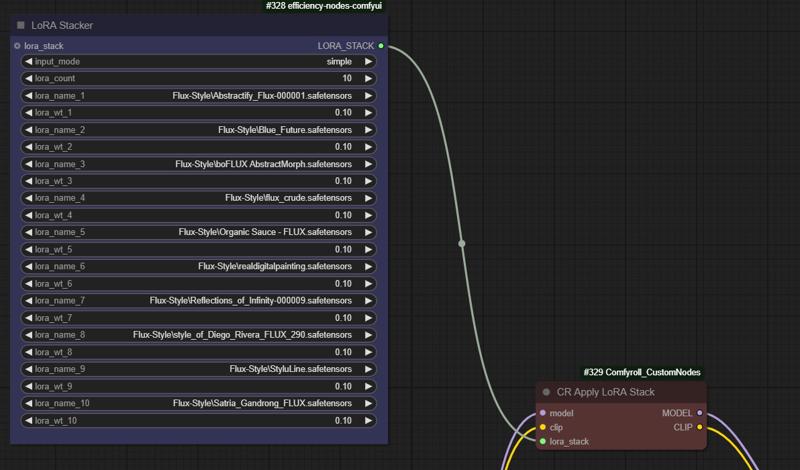Open lora_name_7 Reflections_of_Infinity dropdown
Image resolution: width=800 pixels, height=470 pixels.
(198, 301)
